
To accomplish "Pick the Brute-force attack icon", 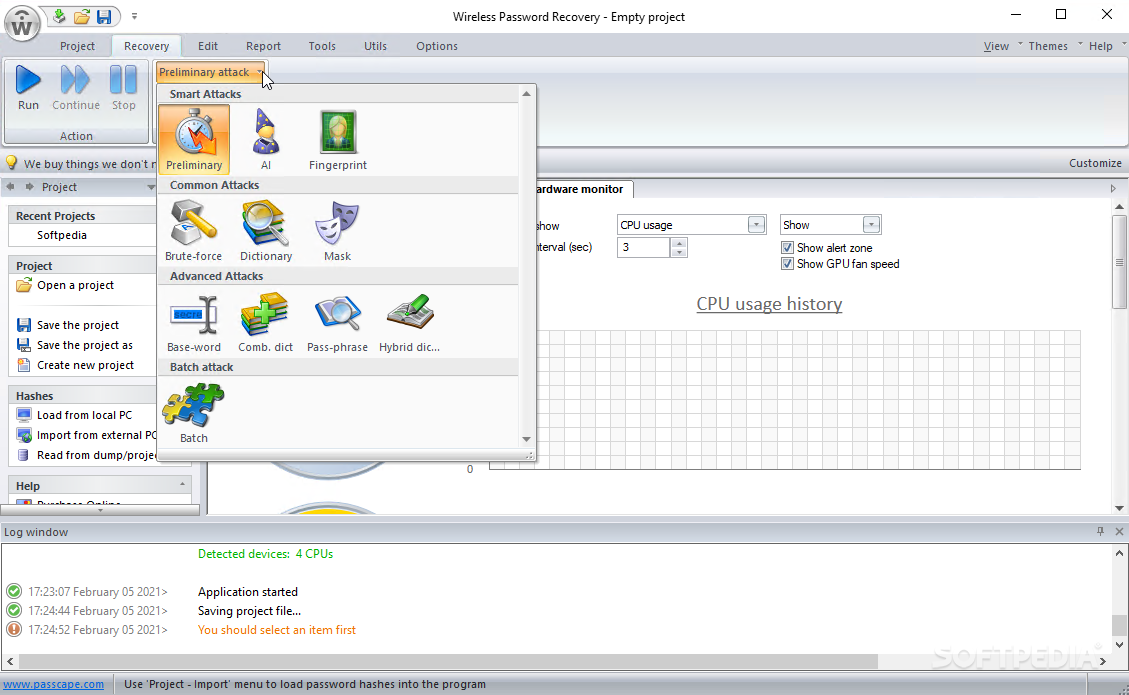I will (194, 230).
